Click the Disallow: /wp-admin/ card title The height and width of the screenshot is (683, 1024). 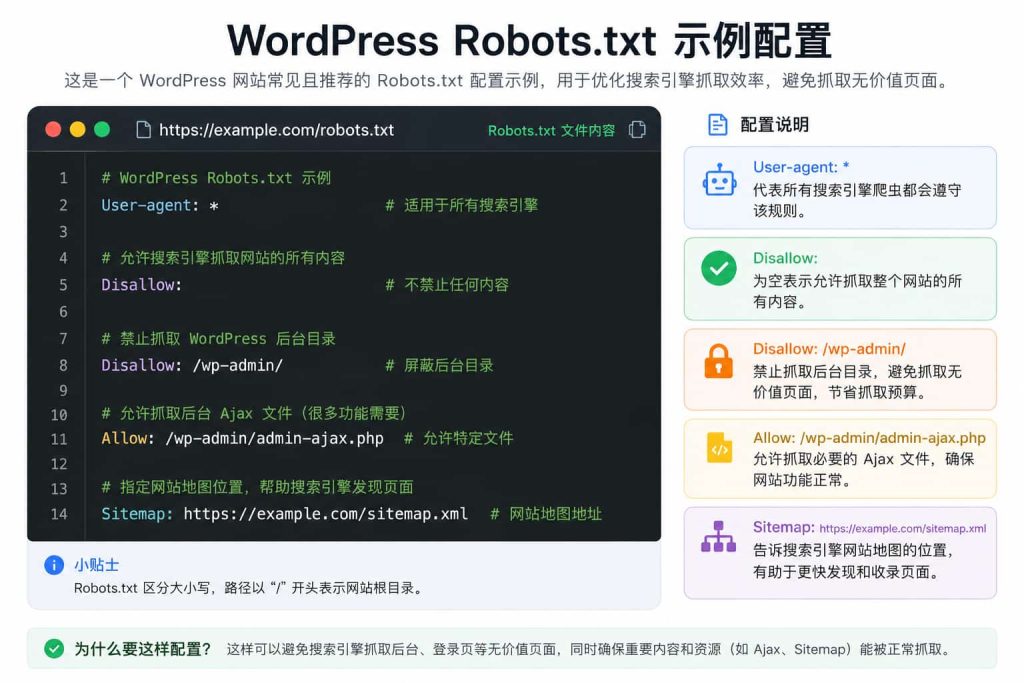829,349
